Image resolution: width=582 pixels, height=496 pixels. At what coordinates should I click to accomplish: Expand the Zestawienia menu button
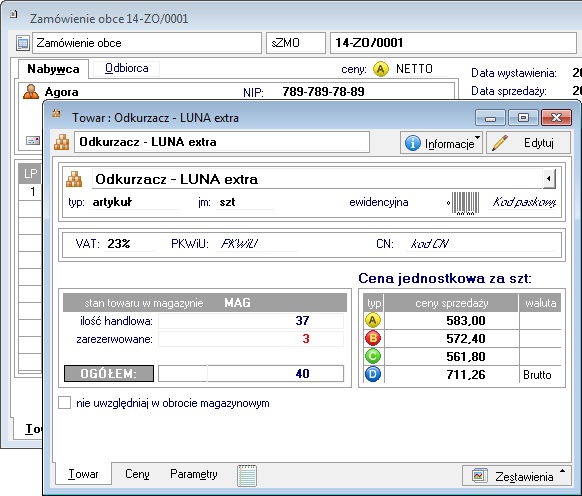tap(516, 476)
